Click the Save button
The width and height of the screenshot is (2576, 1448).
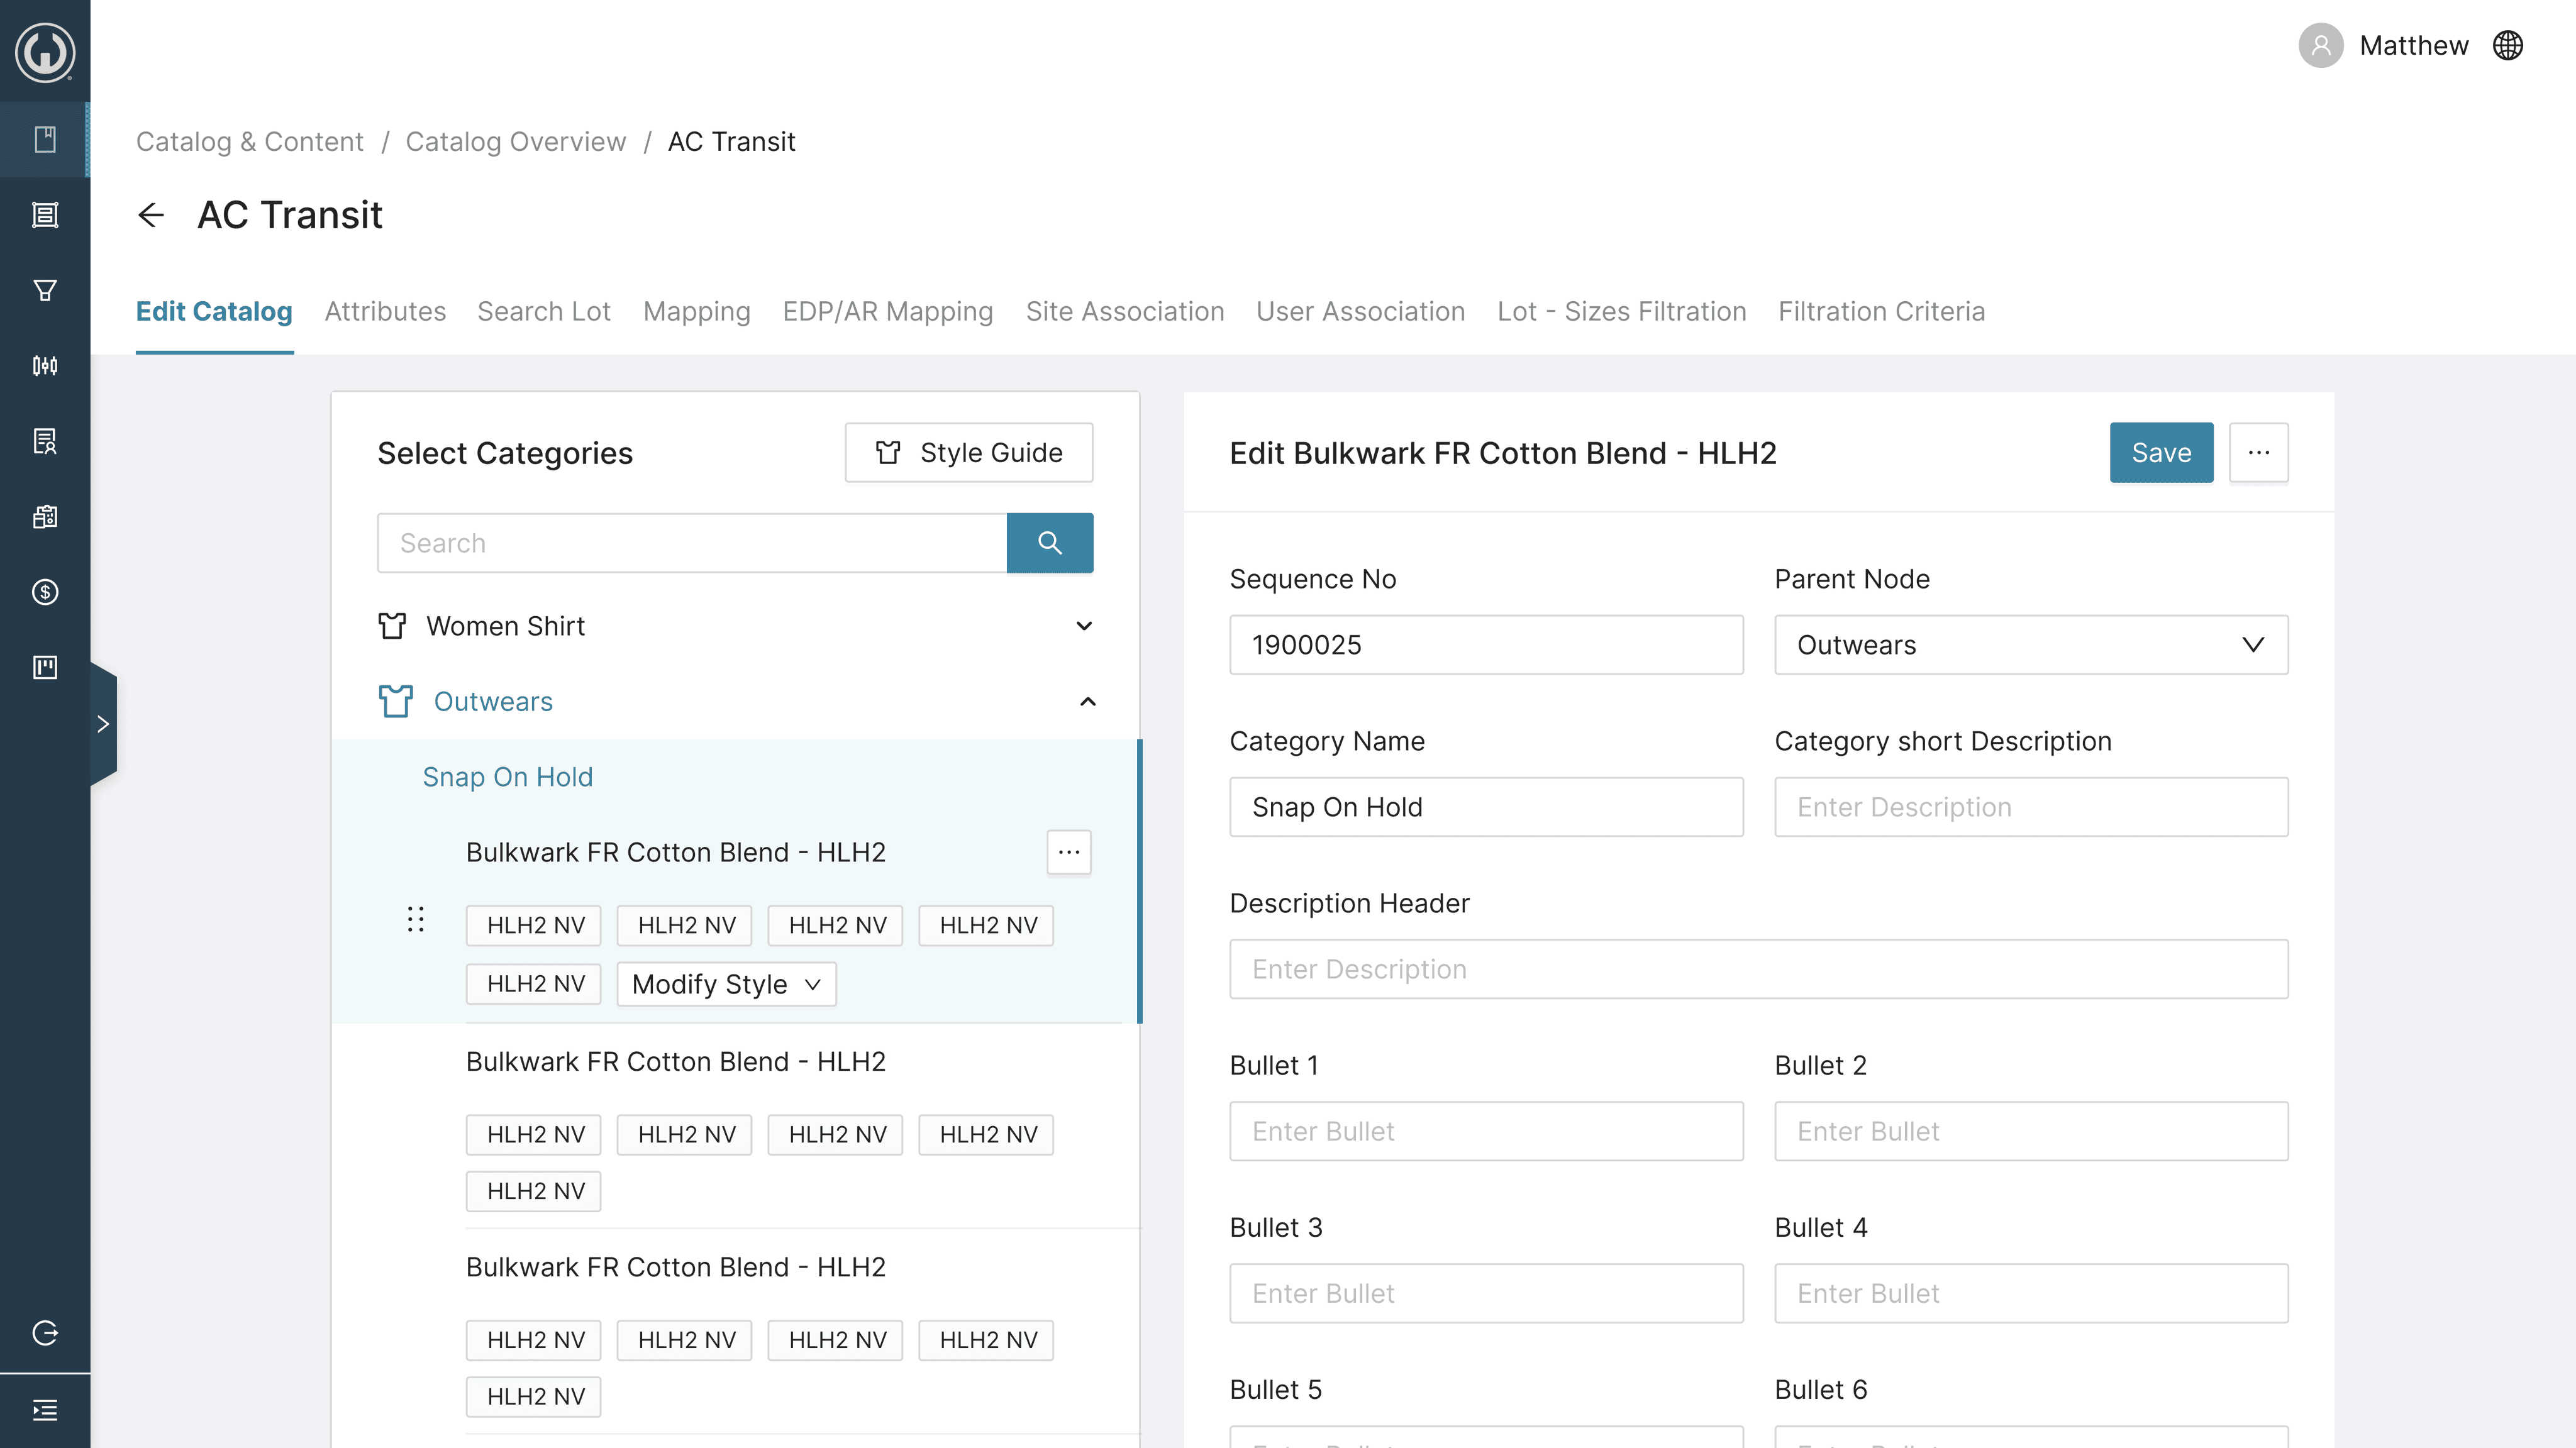(x=2160, y=453)
